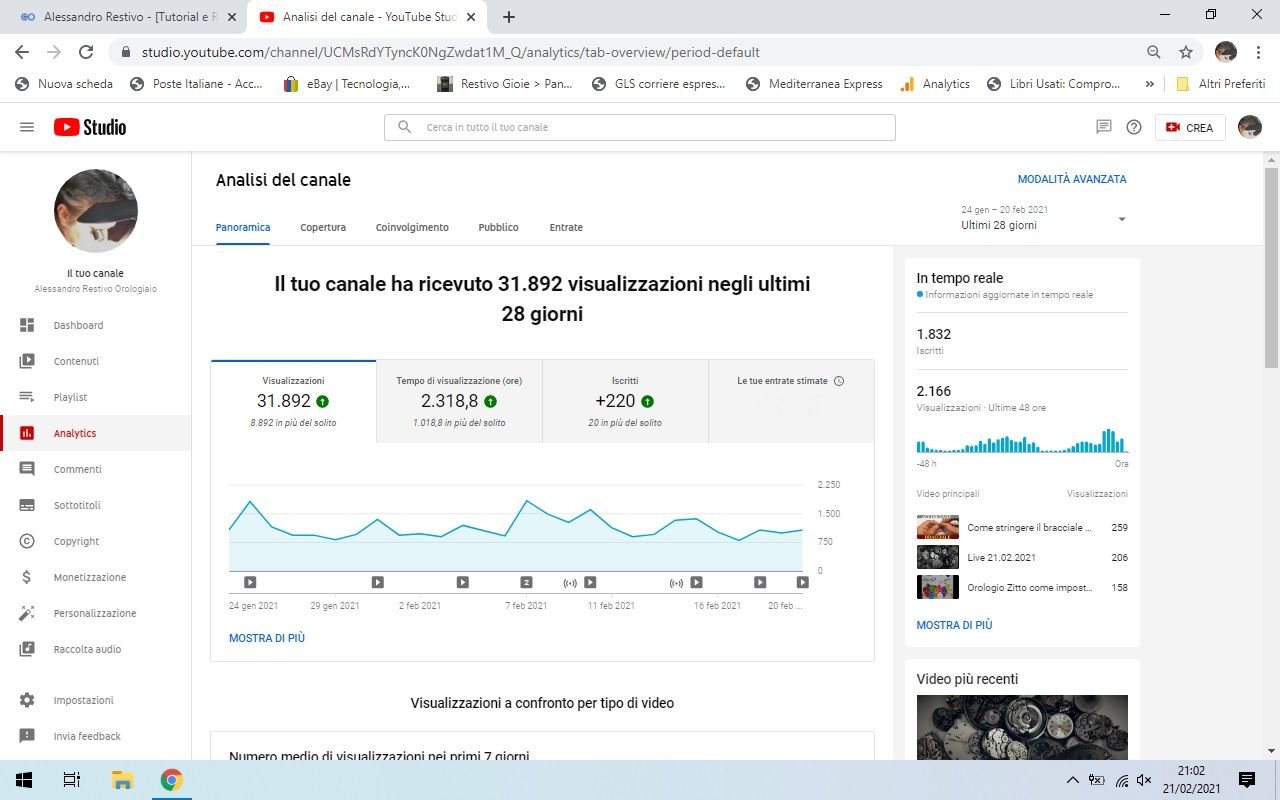Open the help question mark icon
This screenshot has height=800, width=1280.
pyautogui.click(x=1134, y=127)
